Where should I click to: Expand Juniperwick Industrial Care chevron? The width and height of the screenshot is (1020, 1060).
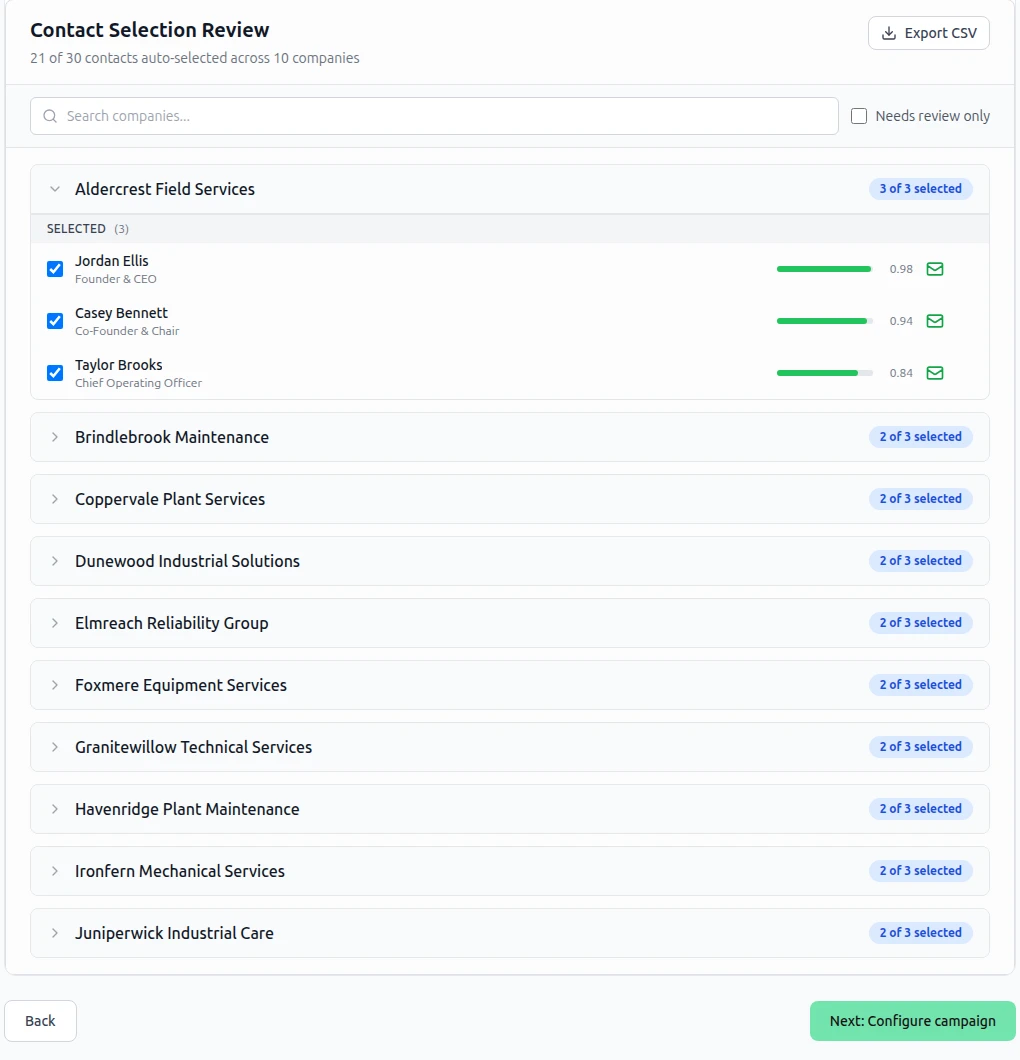[x=55, y=933]
